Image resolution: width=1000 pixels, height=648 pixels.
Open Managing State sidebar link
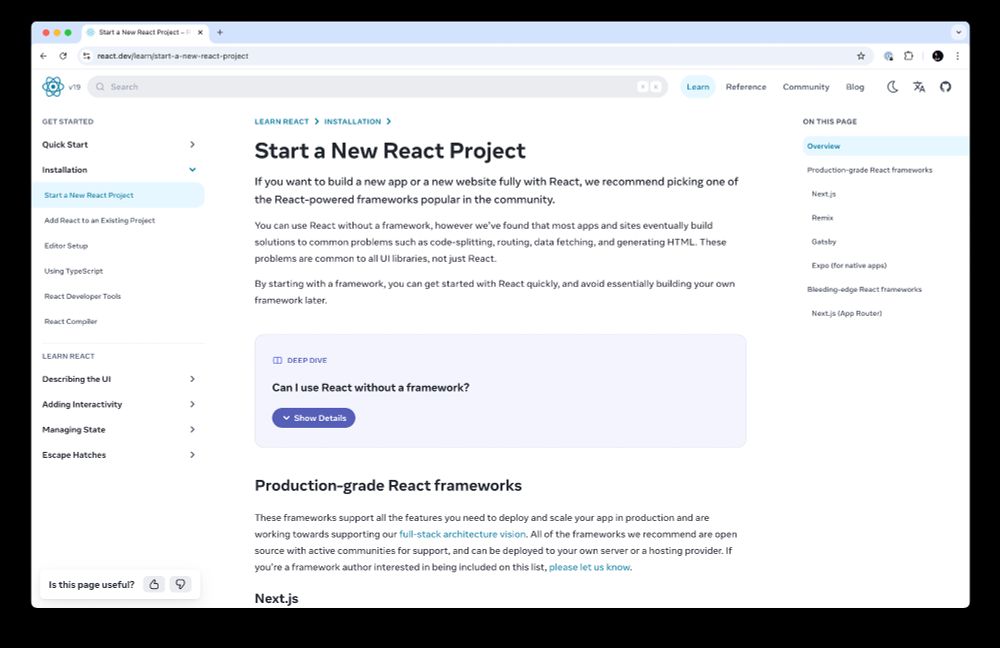73,429
